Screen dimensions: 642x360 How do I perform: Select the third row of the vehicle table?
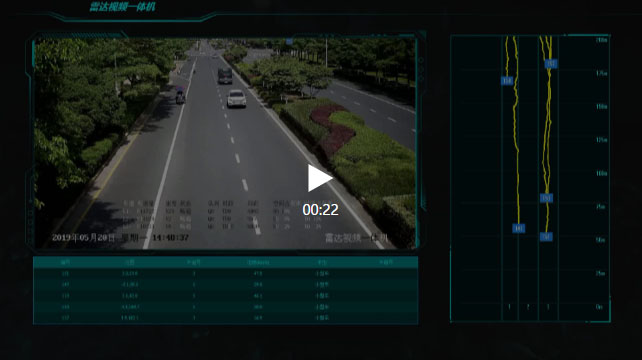coord(226,295)
